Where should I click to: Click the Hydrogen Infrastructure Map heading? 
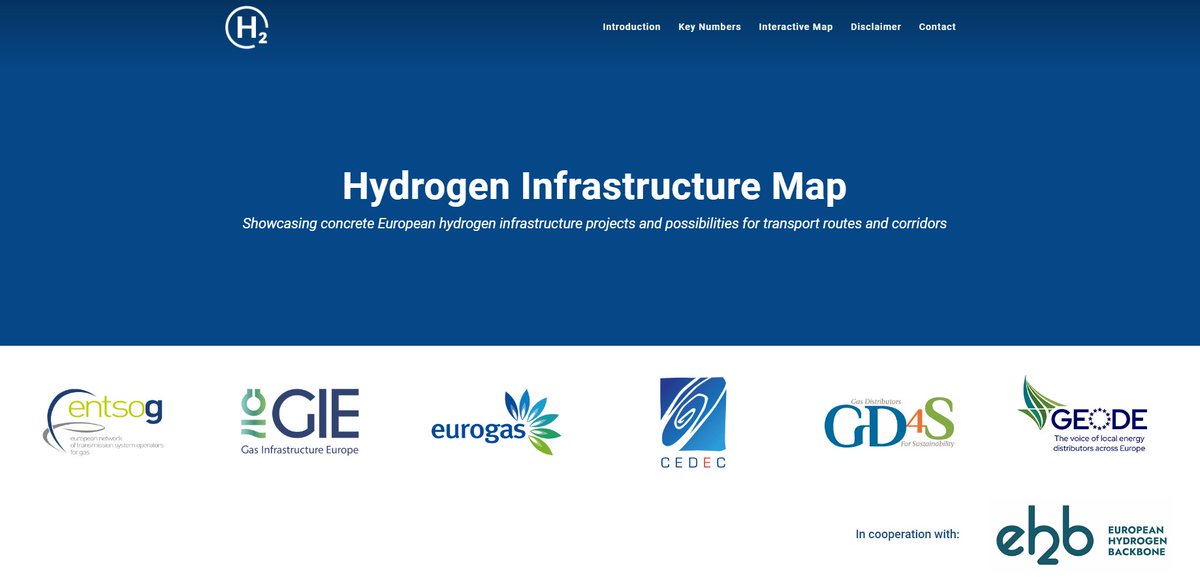point(594,187)
